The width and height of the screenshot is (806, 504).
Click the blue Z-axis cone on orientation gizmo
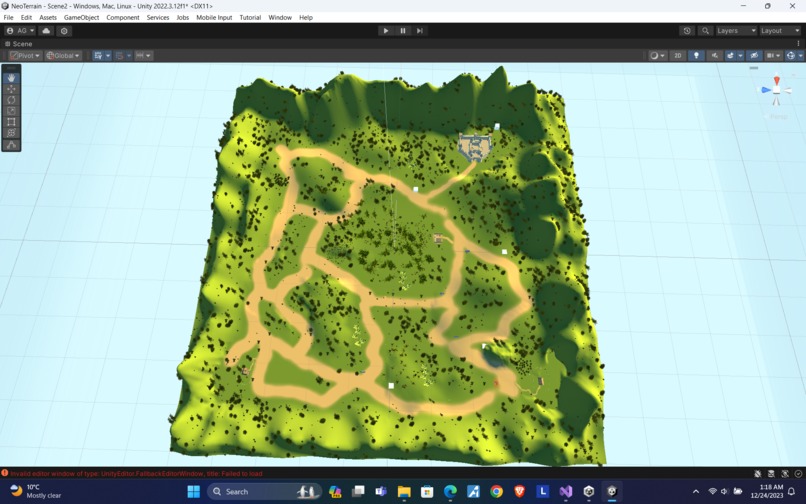point(766,90)
